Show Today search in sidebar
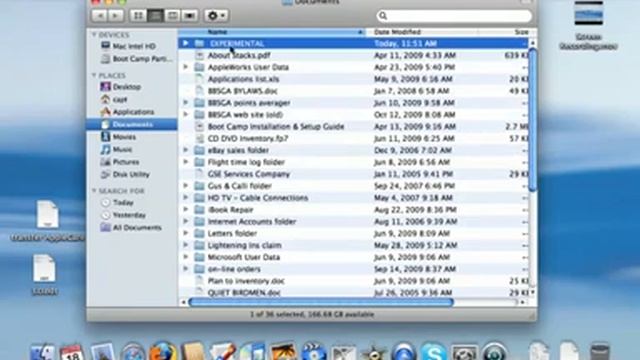The height and width of the screenshot is (360, 640). click(x=117, y=202)
